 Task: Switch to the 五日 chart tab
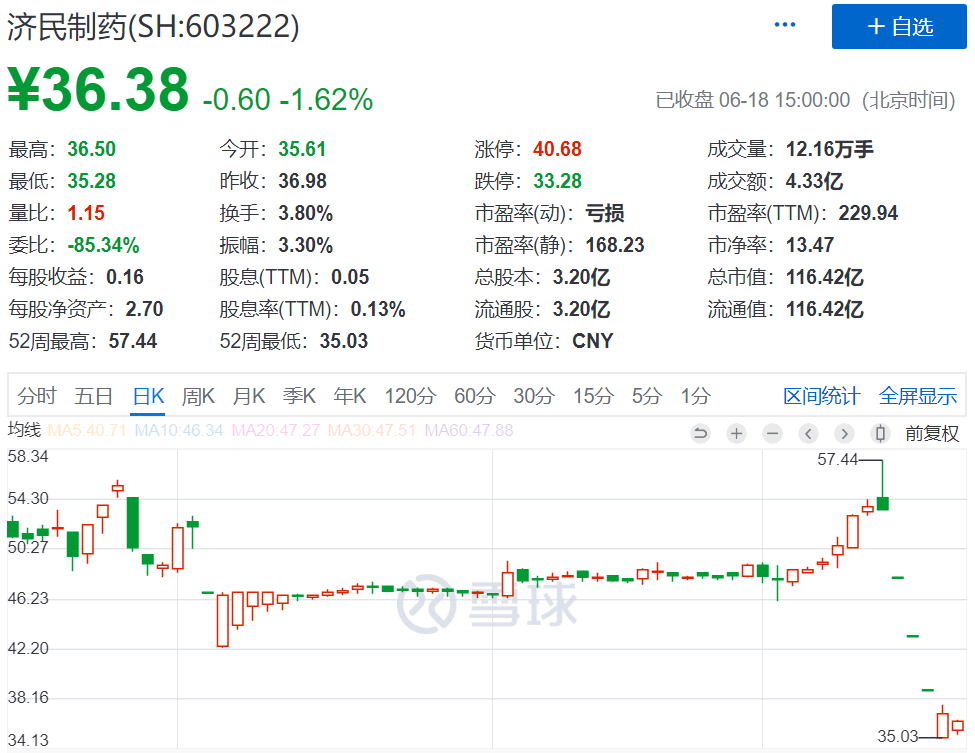93,396
